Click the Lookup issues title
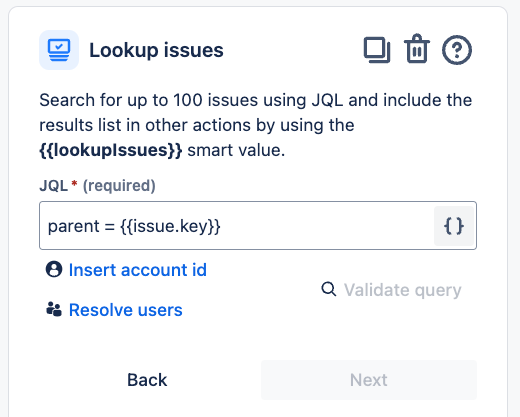This screenshot has height=417, width=520. [x=156, y=50]
